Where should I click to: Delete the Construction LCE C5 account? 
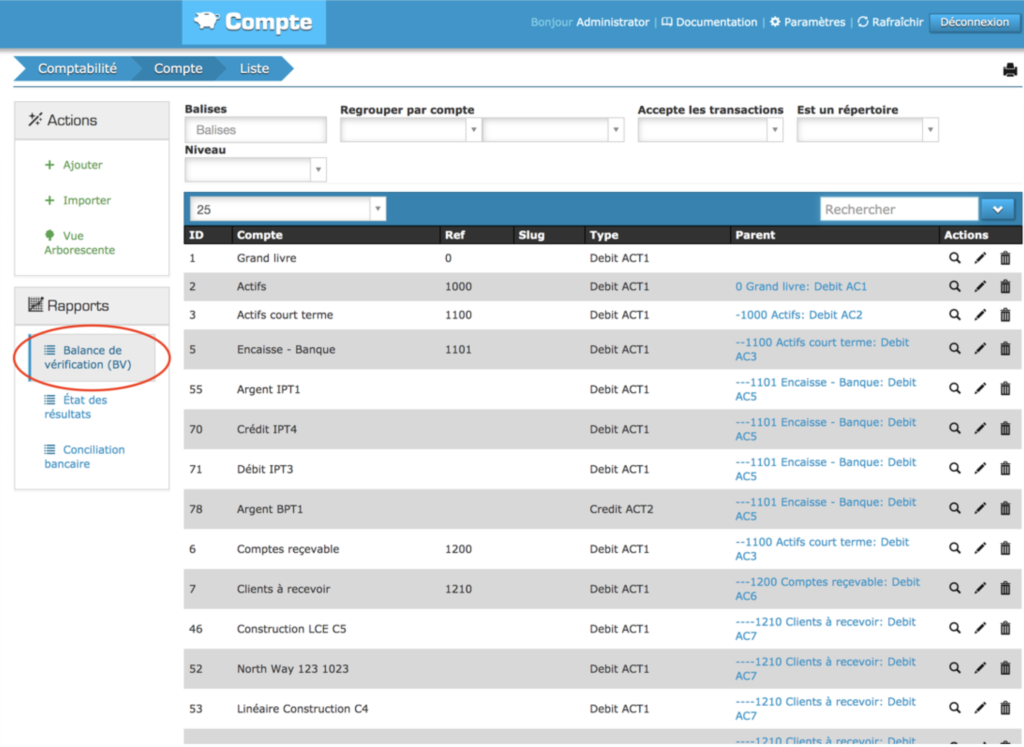[1005, 629]
